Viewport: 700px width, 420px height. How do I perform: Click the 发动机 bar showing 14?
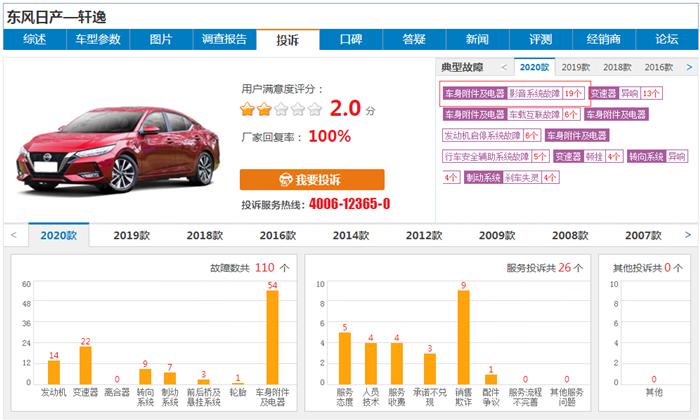(x=54, y=372)
